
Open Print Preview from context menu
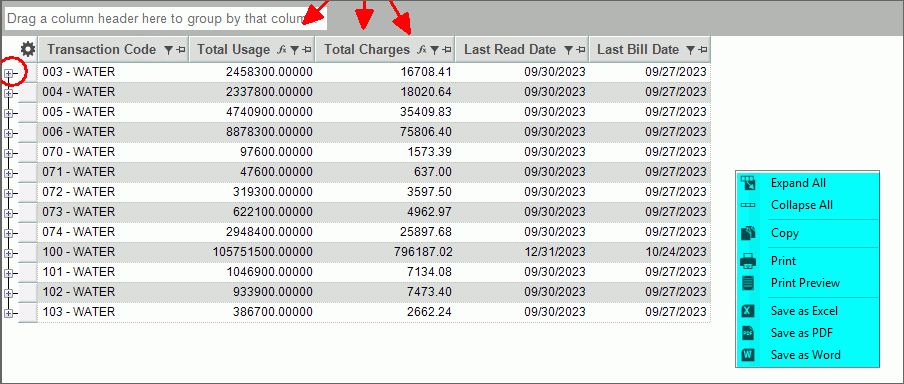click(x=807, y=283)
